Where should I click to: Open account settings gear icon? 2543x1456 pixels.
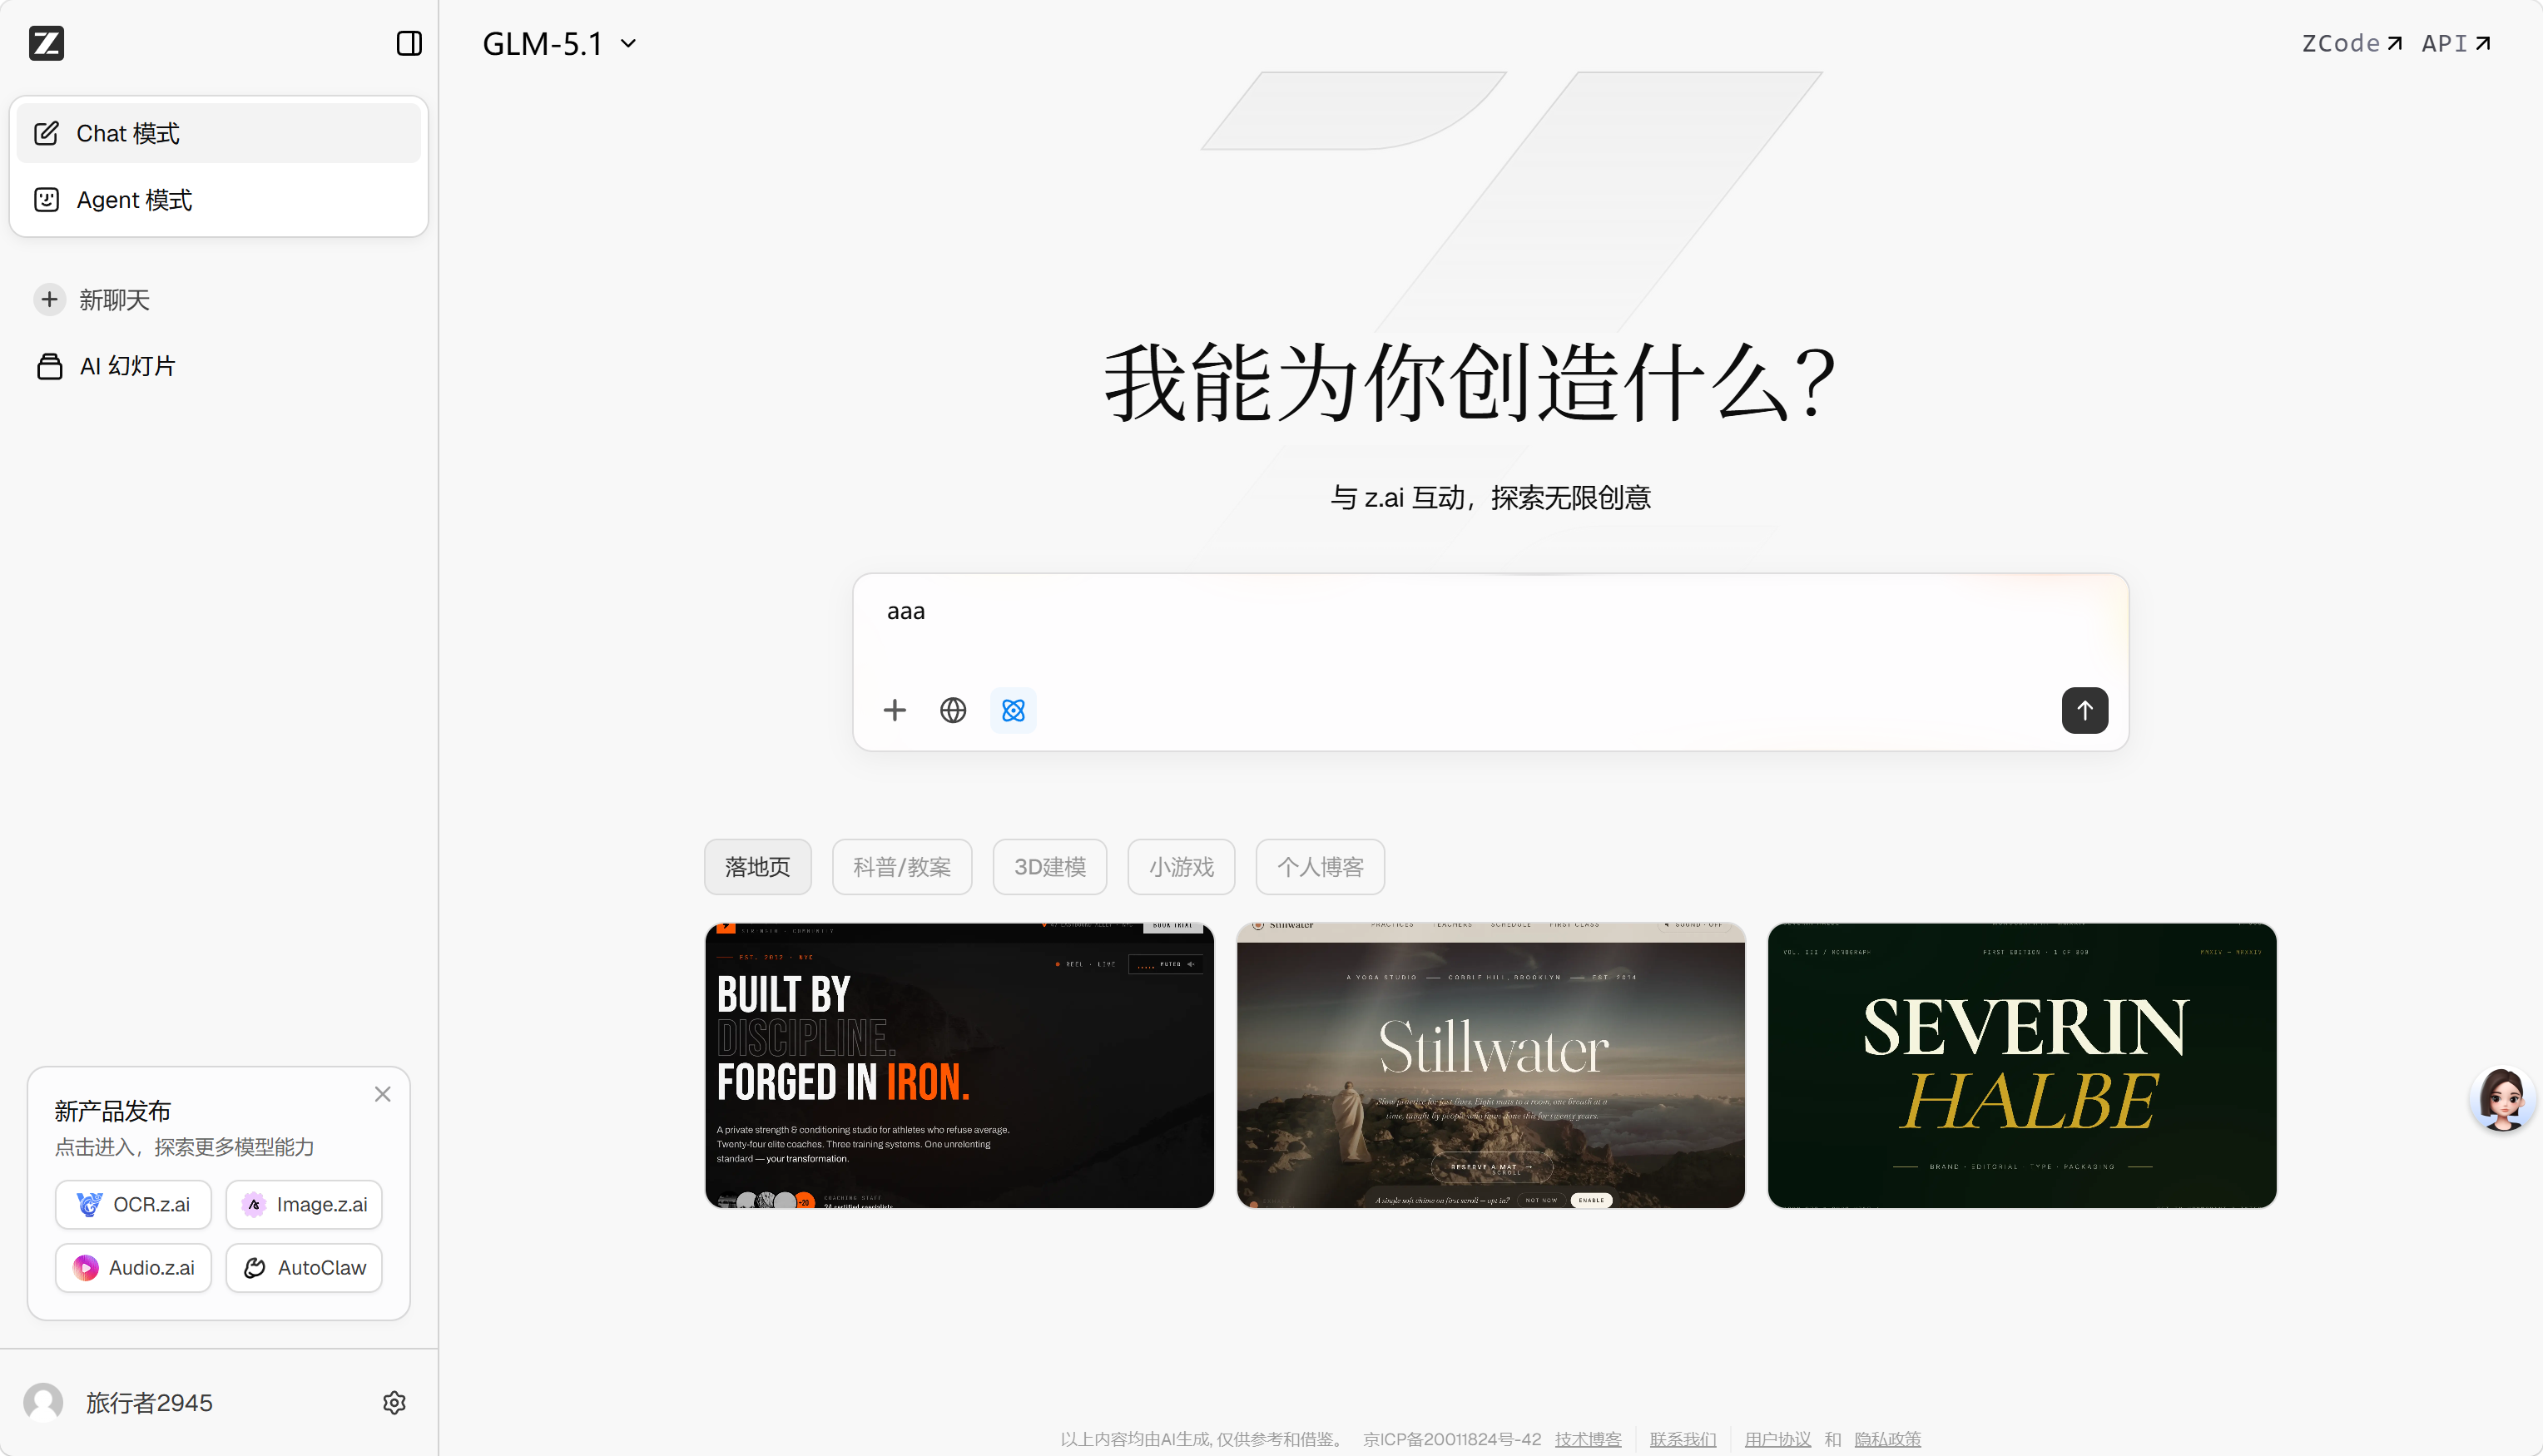pos(394,1402)
